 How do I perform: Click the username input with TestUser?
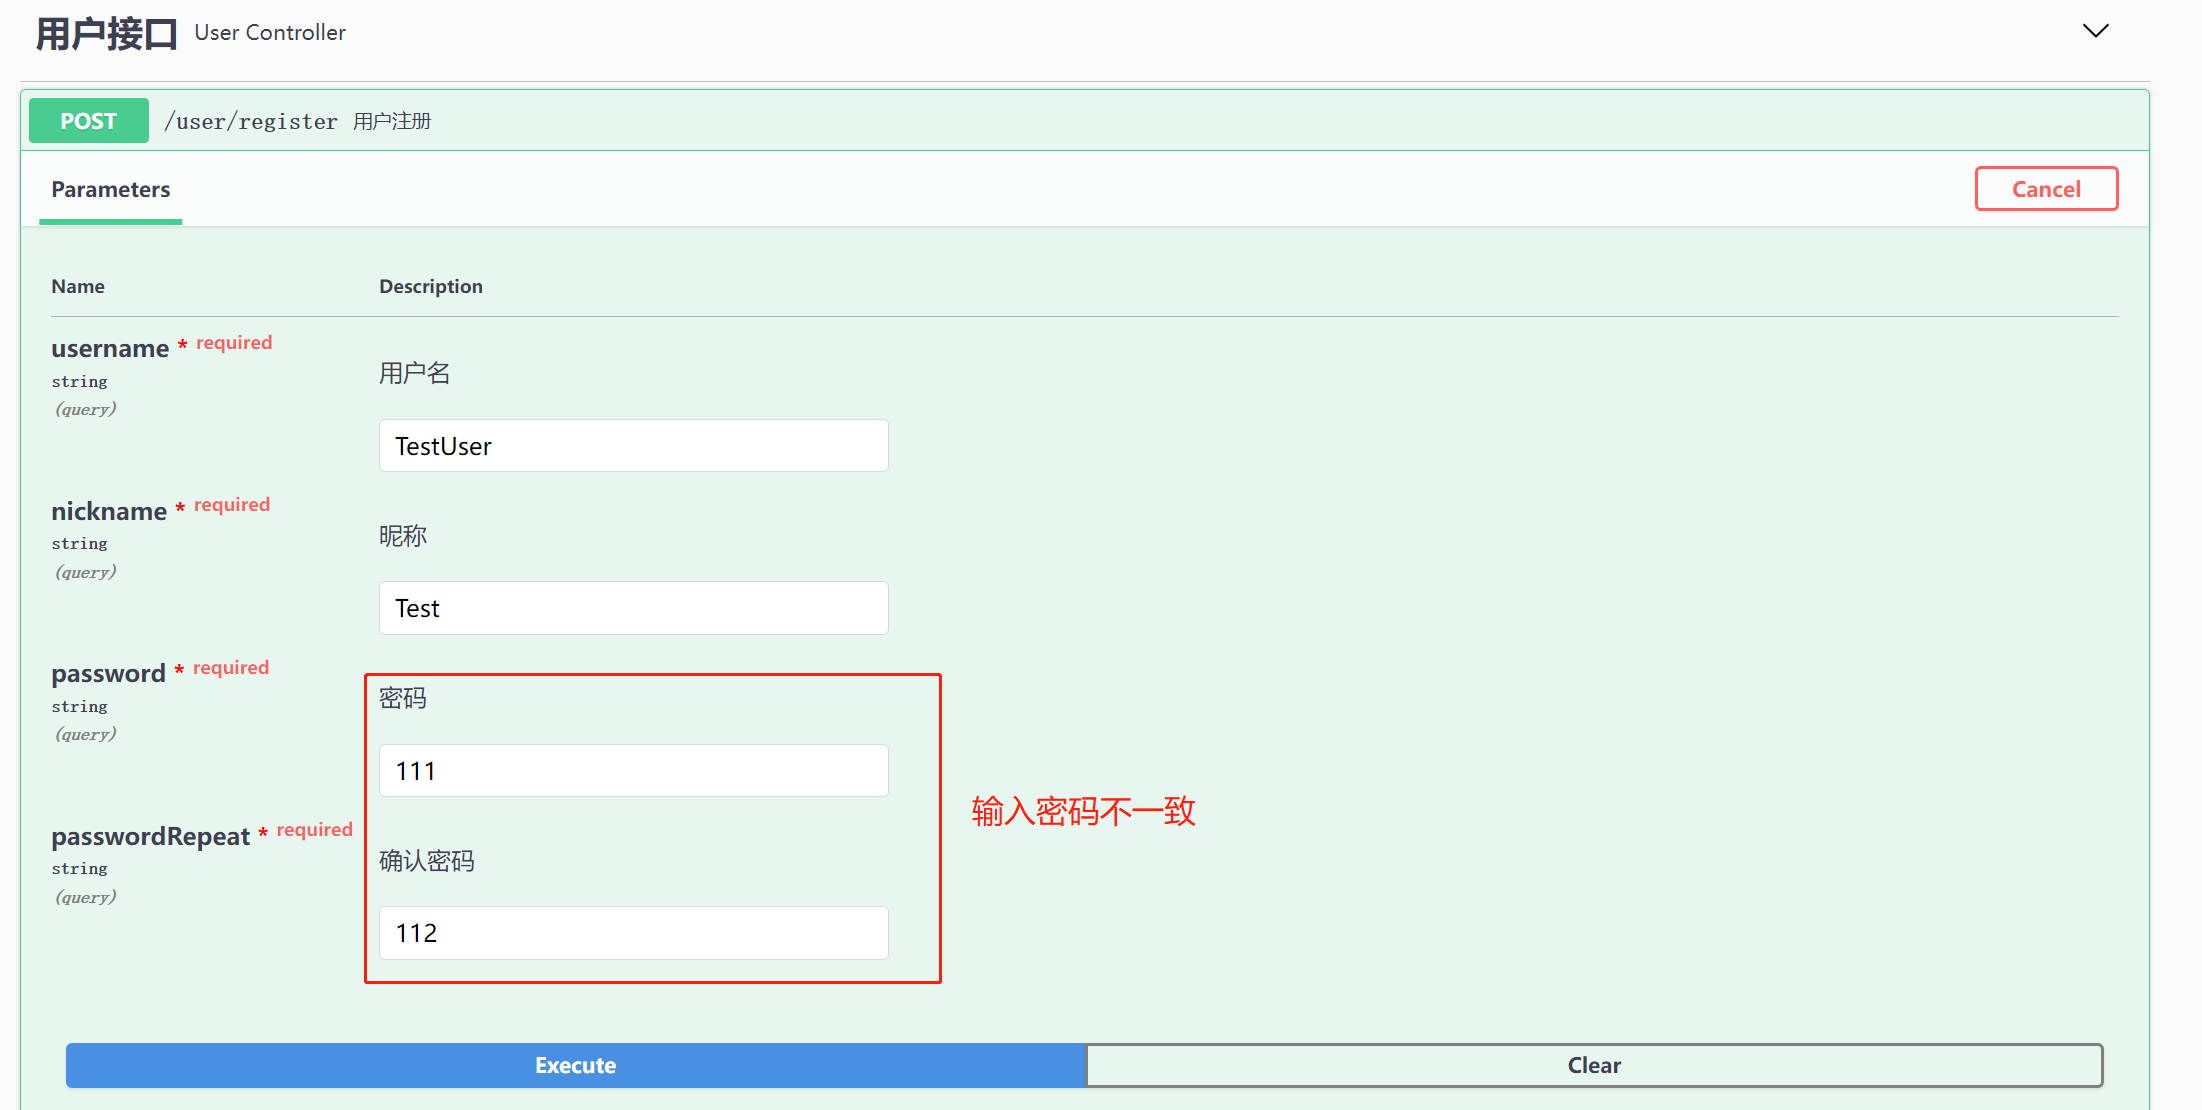[633, 446]
